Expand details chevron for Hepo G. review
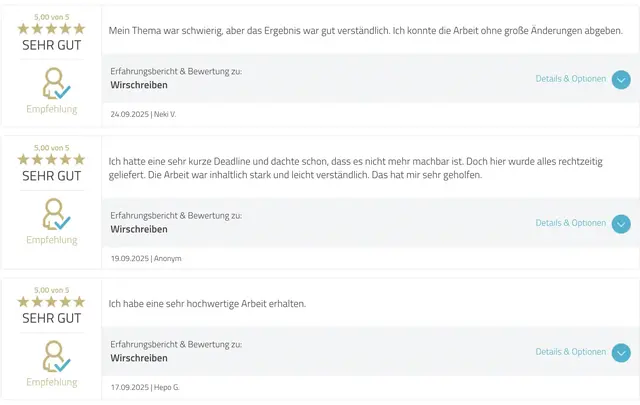 [621, 352]
